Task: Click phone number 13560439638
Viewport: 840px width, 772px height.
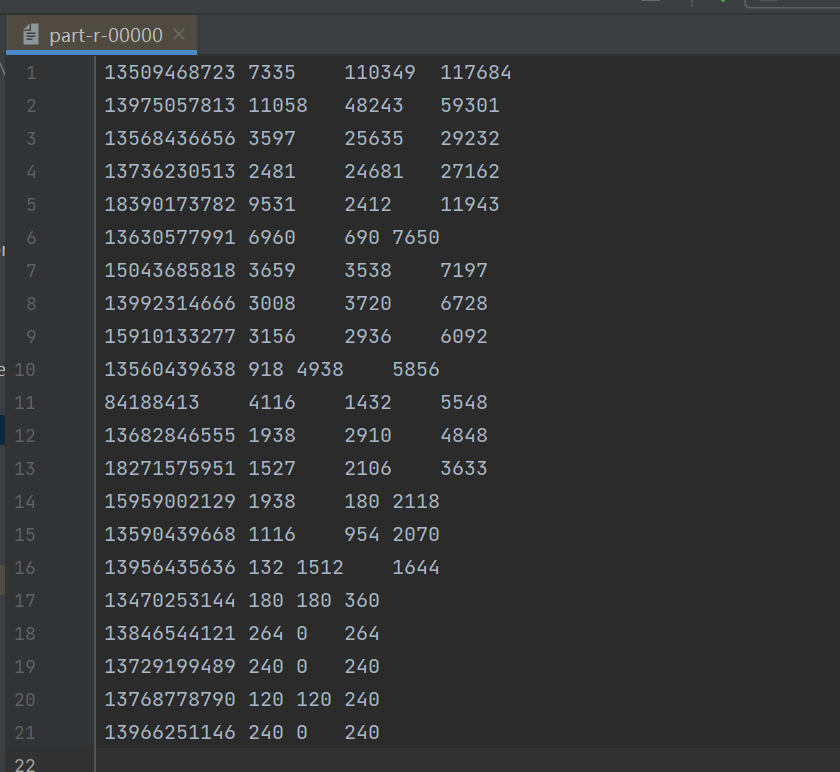Action: click(x=169, y=370)
